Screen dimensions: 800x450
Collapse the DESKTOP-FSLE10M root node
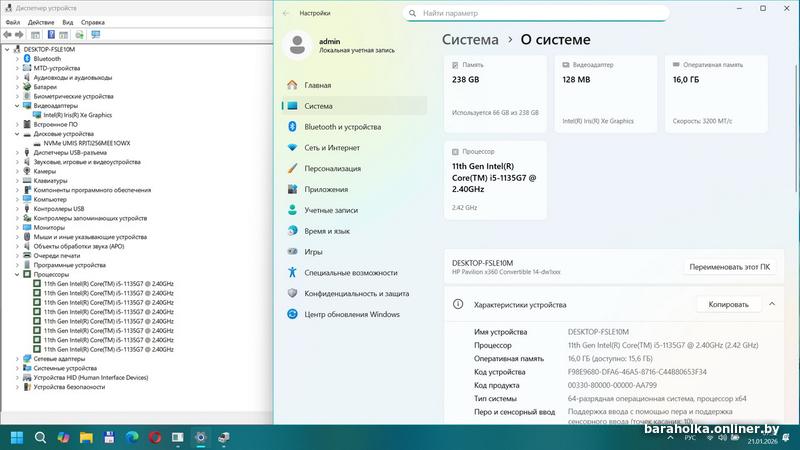(7, 49)
